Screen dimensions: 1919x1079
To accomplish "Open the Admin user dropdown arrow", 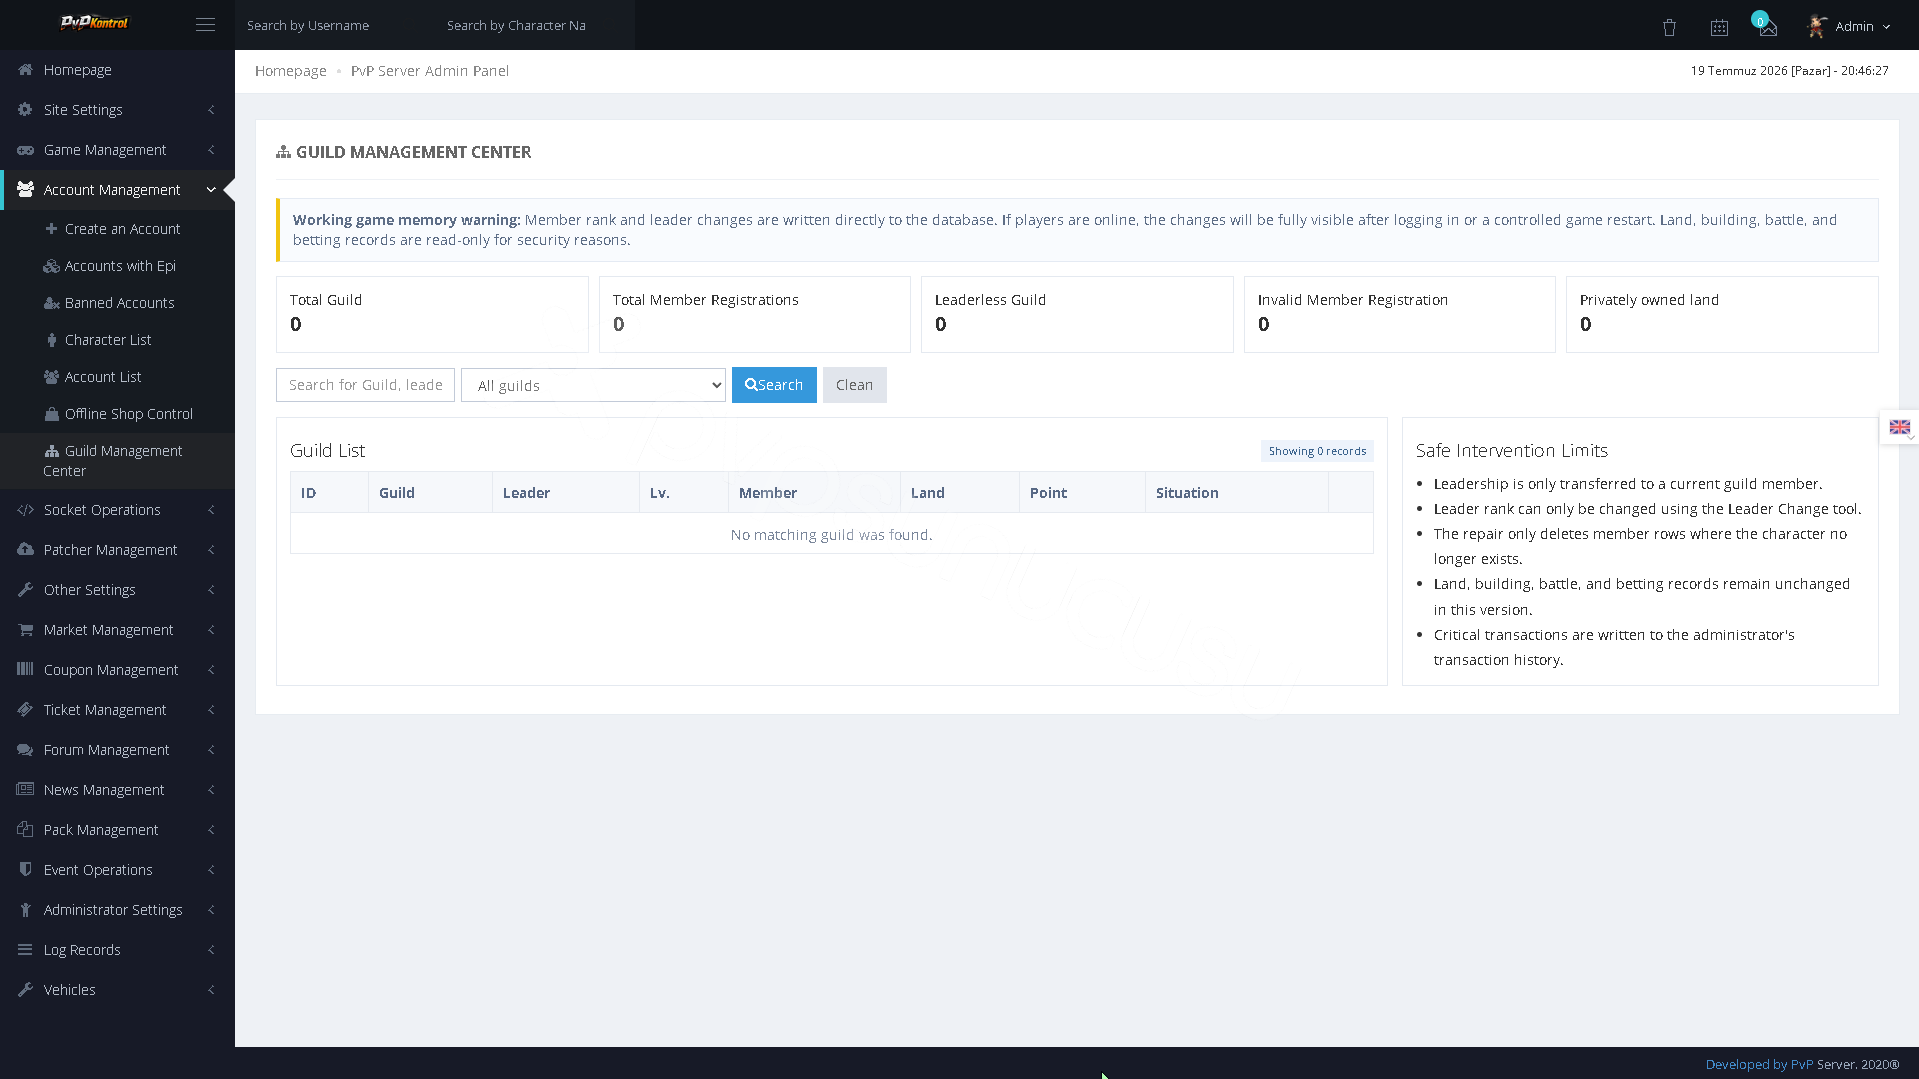I will [x=1886, y=27].
